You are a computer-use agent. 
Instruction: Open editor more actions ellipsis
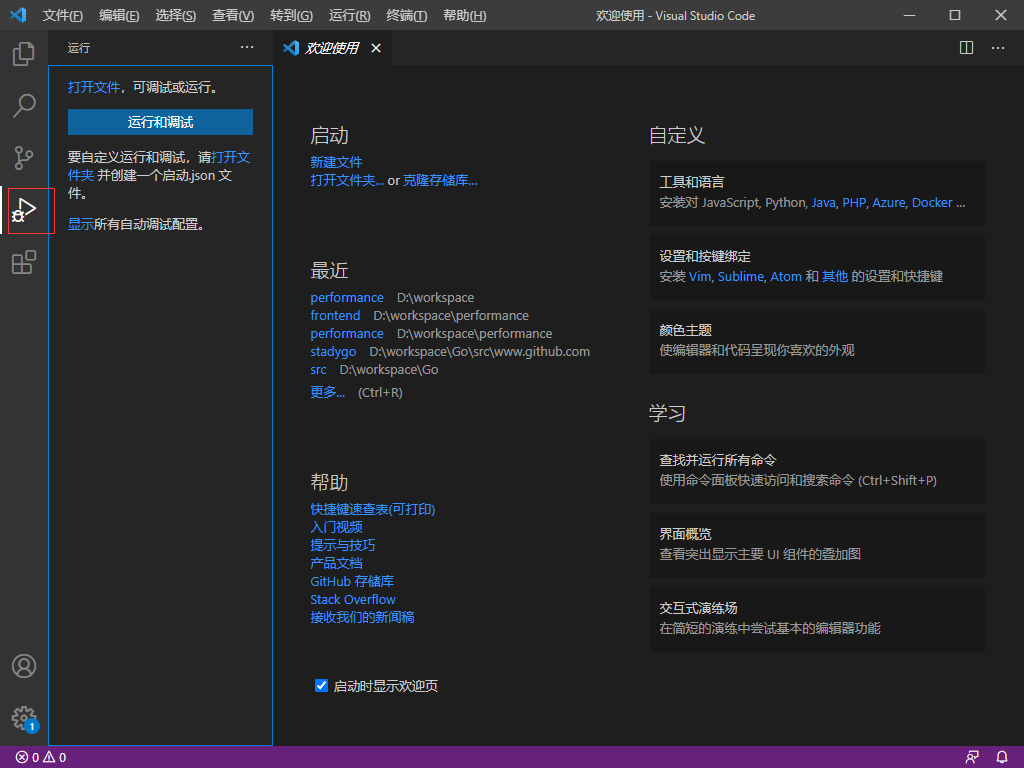click(998, 48)
